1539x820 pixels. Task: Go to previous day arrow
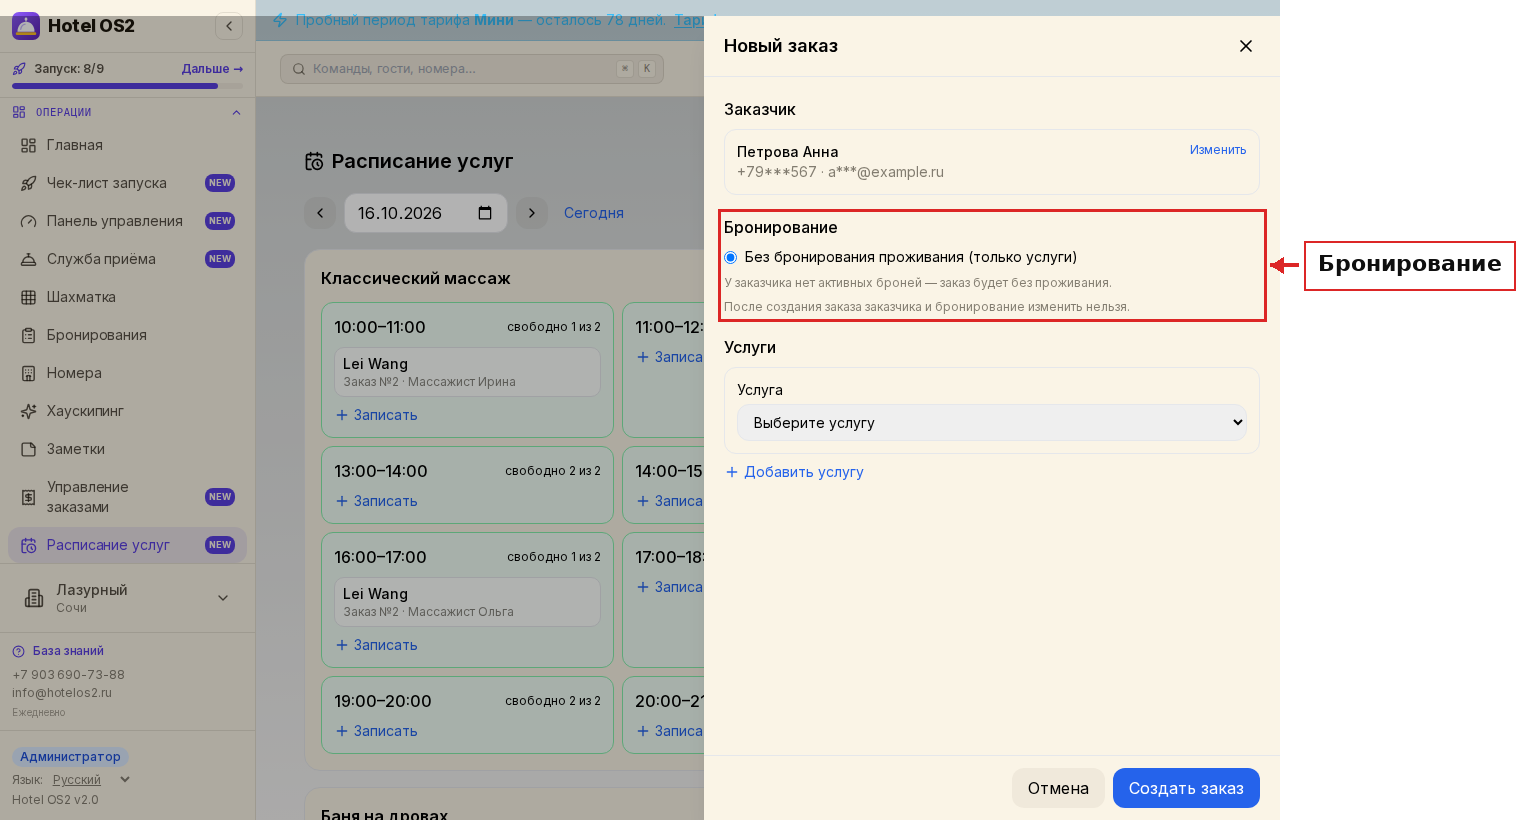[x=320, y=213]
